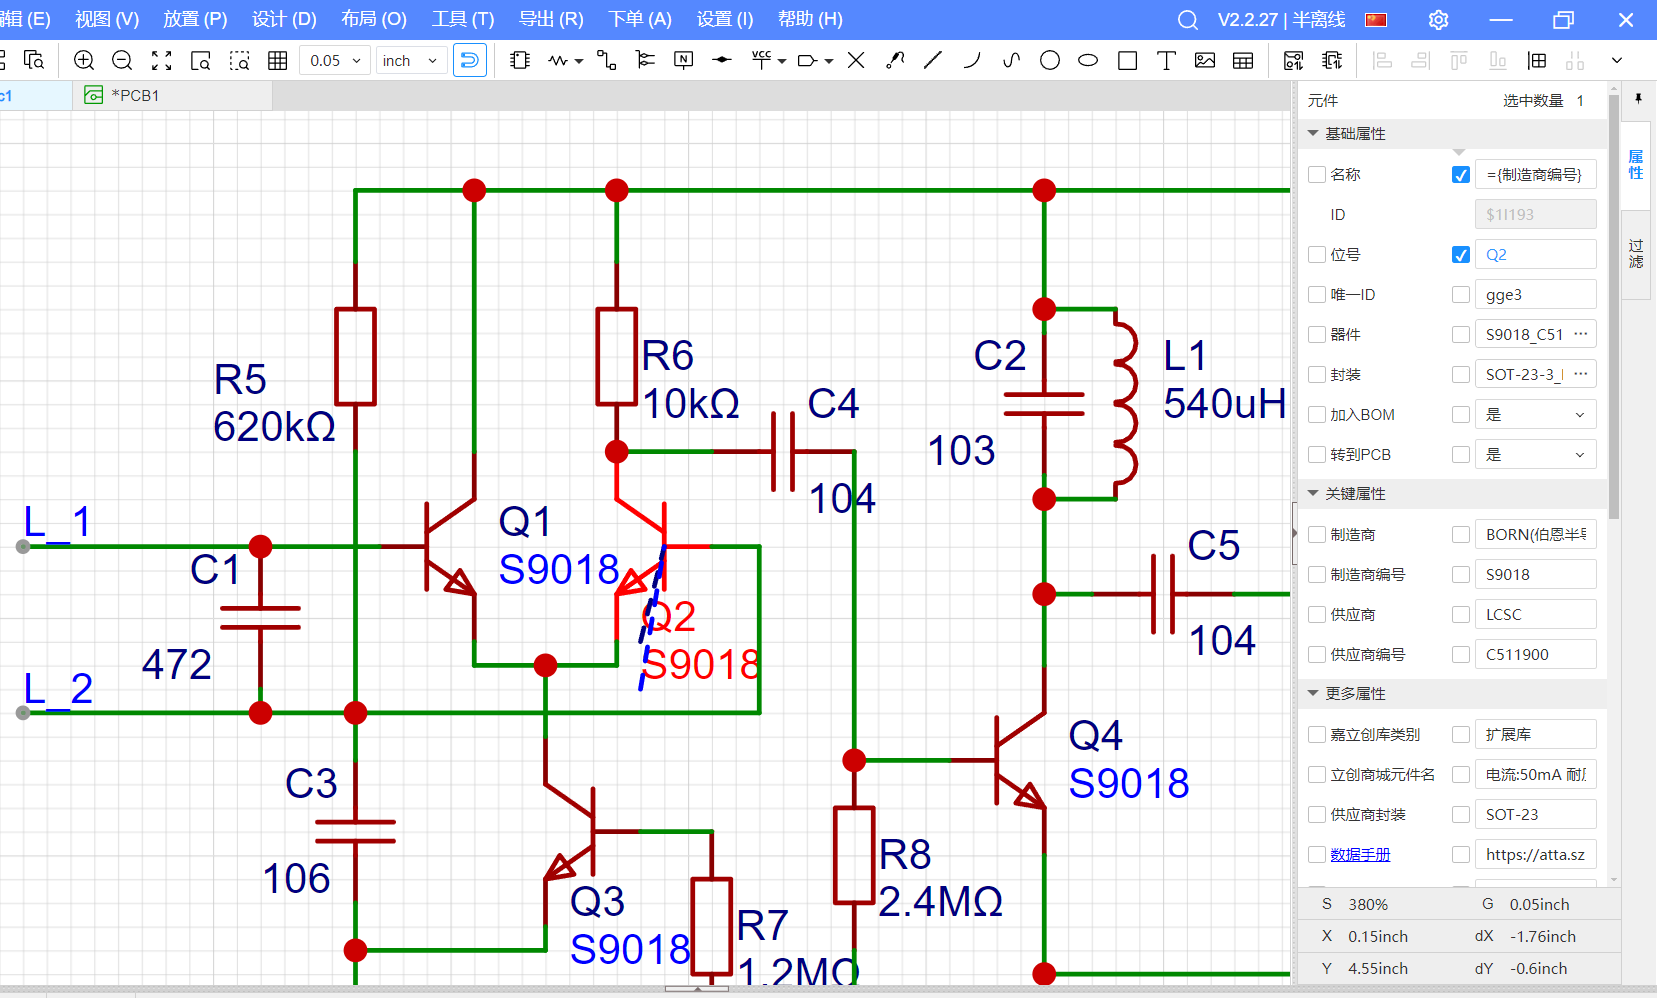This screenshot has height=998, width=1657.
Task: Switch to the PCB1 tab
Action: (135, 96)
